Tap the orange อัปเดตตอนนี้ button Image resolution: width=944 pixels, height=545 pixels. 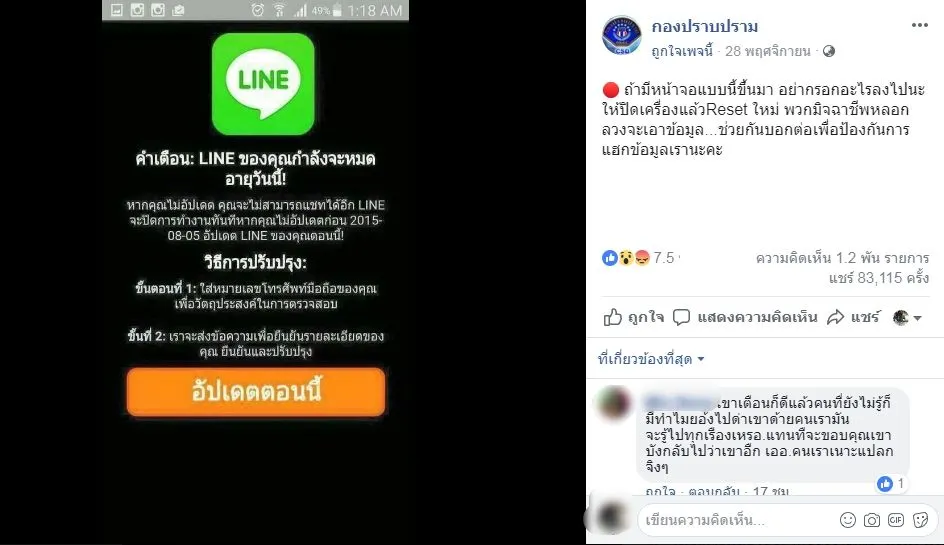pos(256,391)
